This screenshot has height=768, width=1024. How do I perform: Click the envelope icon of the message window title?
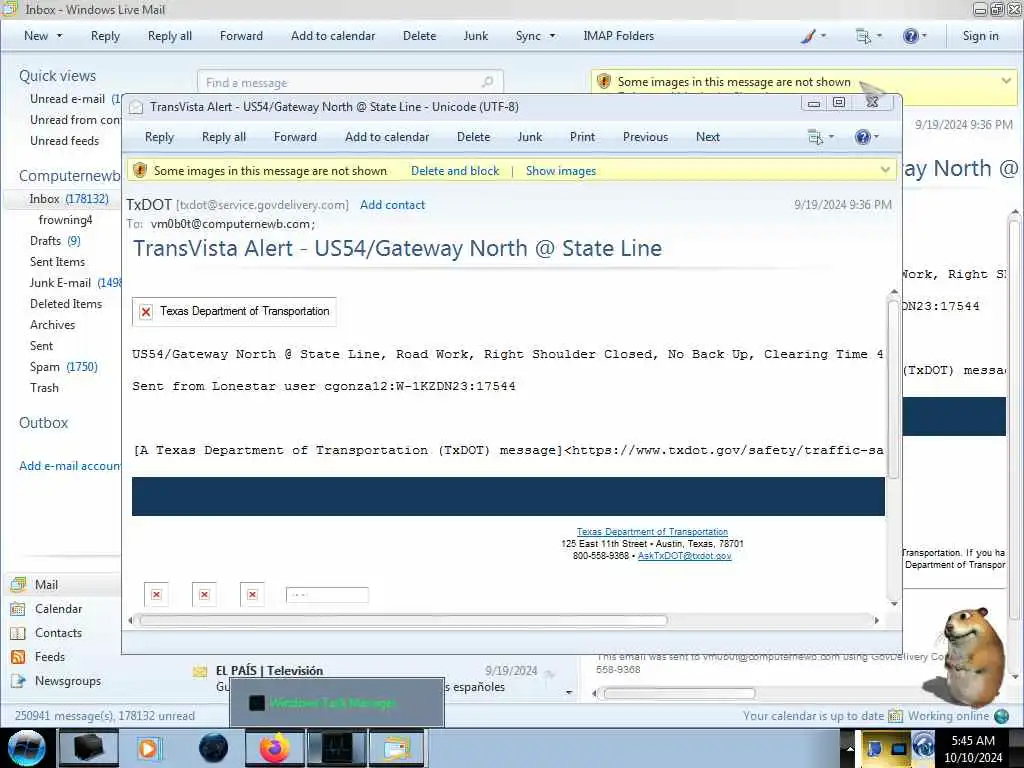click(x=136, y=107)
